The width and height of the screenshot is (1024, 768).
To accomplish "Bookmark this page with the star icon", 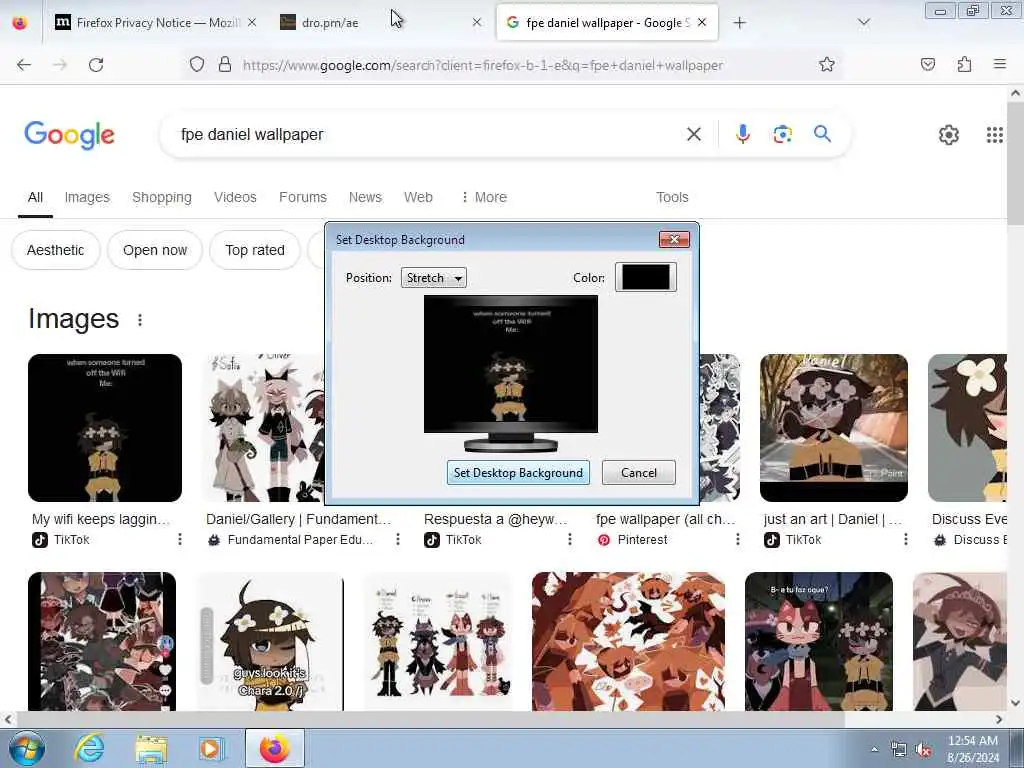I will click(x=827, y=65).
